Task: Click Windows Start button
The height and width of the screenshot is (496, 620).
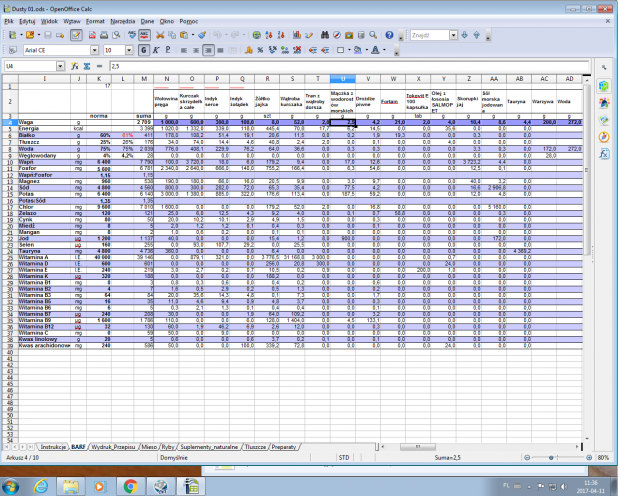Action: click(11, 487)
